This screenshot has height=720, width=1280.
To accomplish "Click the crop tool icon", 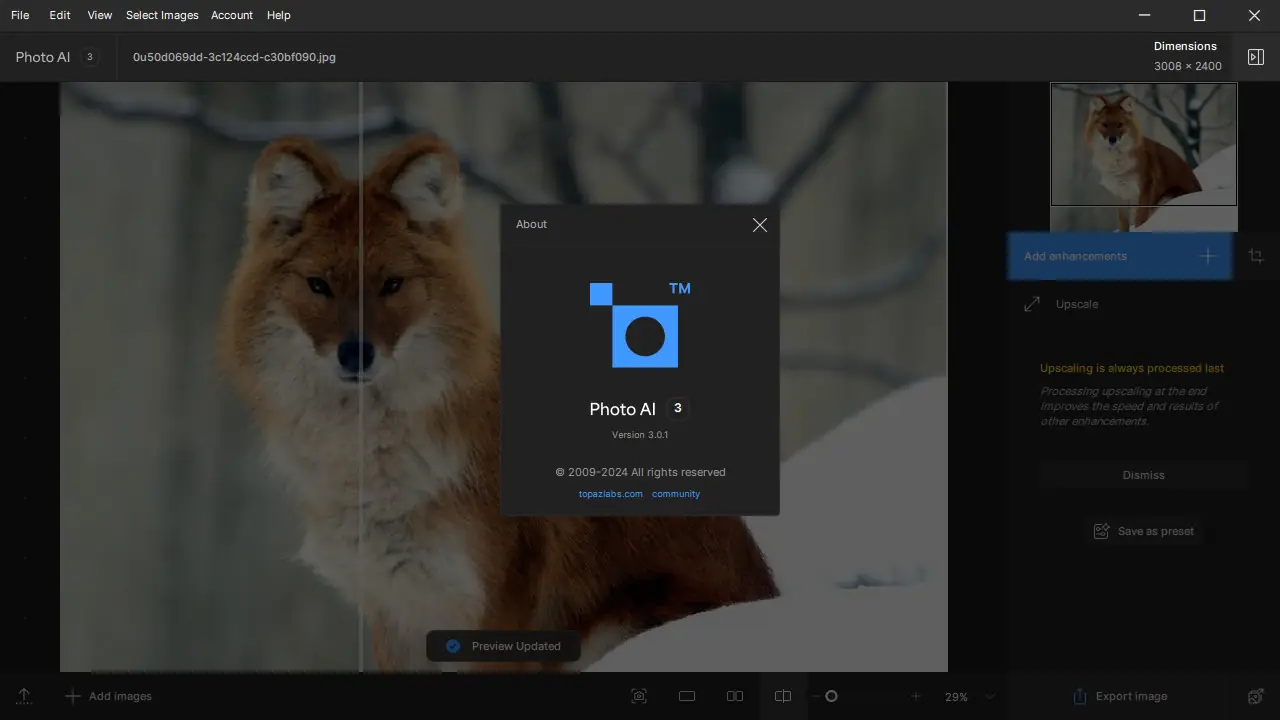I will (x=1256, y=256).
